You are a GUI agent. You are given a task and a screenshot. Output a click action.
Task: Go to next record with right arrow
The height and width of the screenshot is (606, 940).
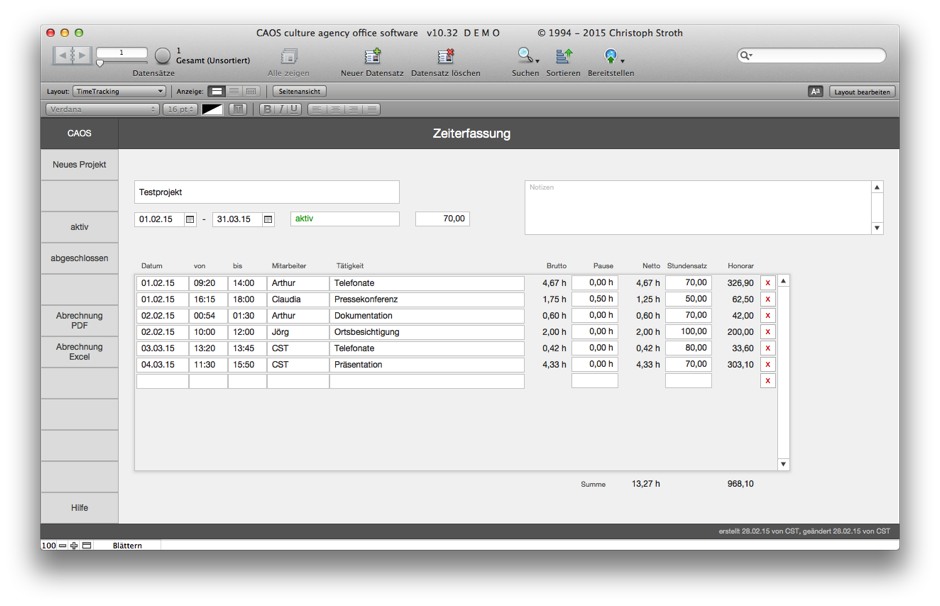tap(83, 55)
